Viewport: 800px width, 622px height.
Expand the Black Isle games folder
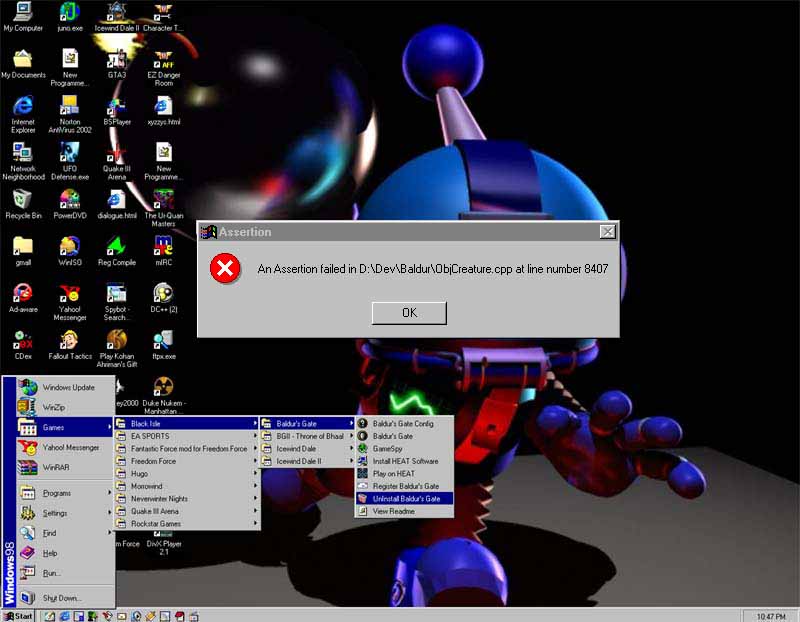(x=187, y=424)
